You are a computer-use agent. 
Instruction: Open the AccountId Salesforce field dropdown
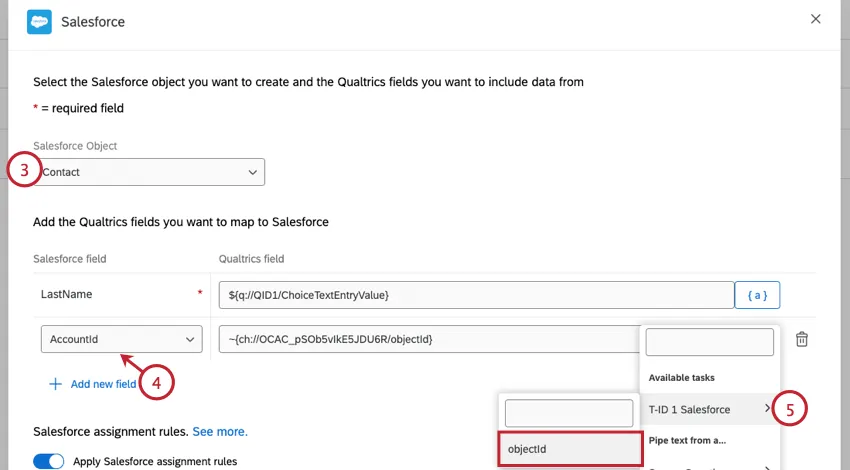click(121, 340)
